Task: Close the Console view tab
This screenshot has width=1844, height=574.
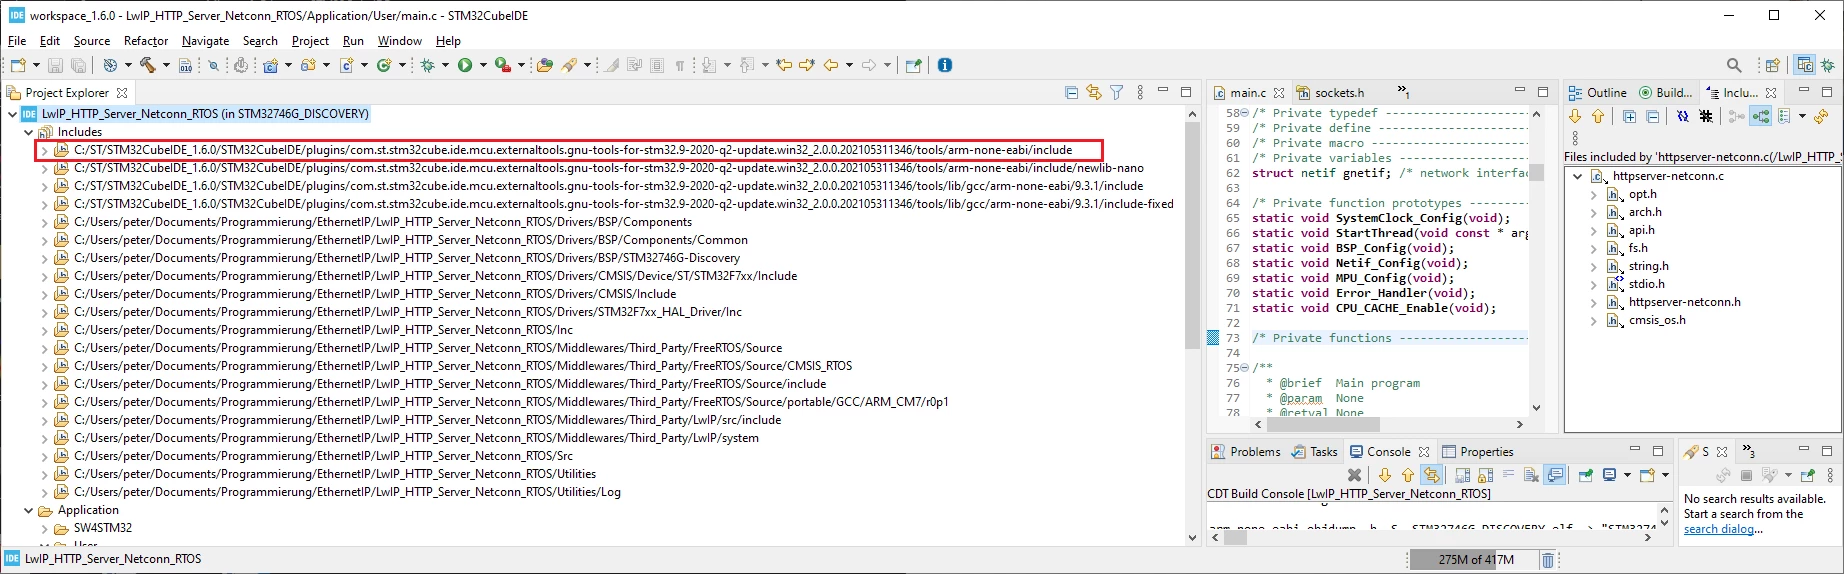Action: tap(1424, 452)
